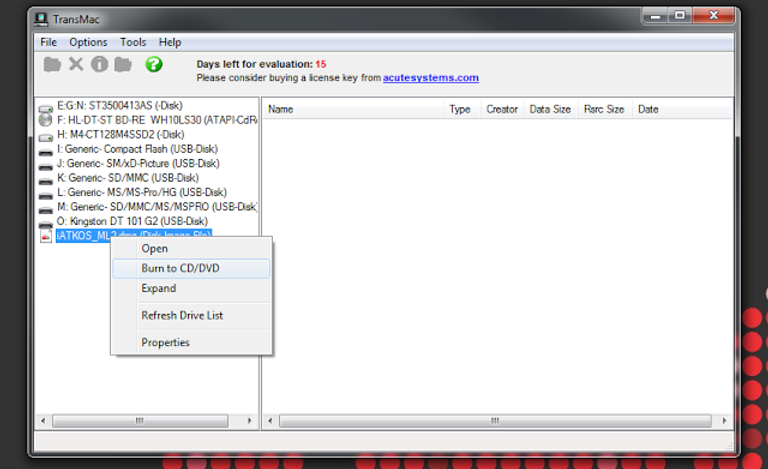Screen dimensions: 768x469
Task: Close the TransMac window
Action: click(x=714, y=16)
